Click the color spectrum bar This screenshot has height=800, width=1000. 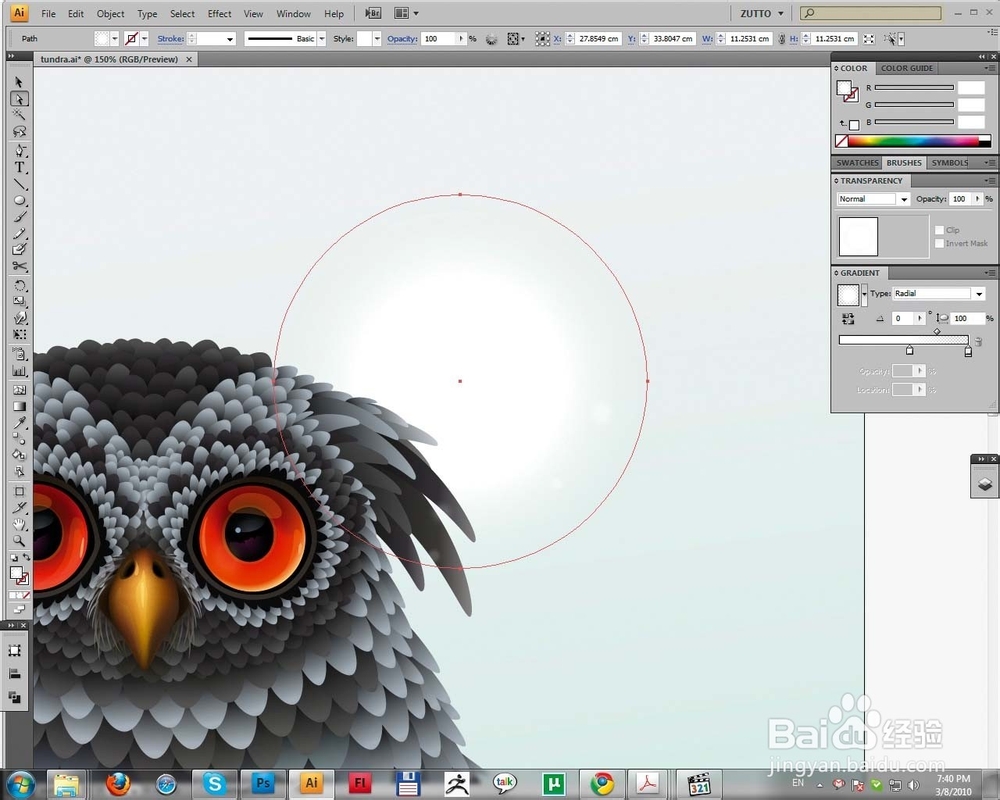pyautogui.click(x=913, y=142)
